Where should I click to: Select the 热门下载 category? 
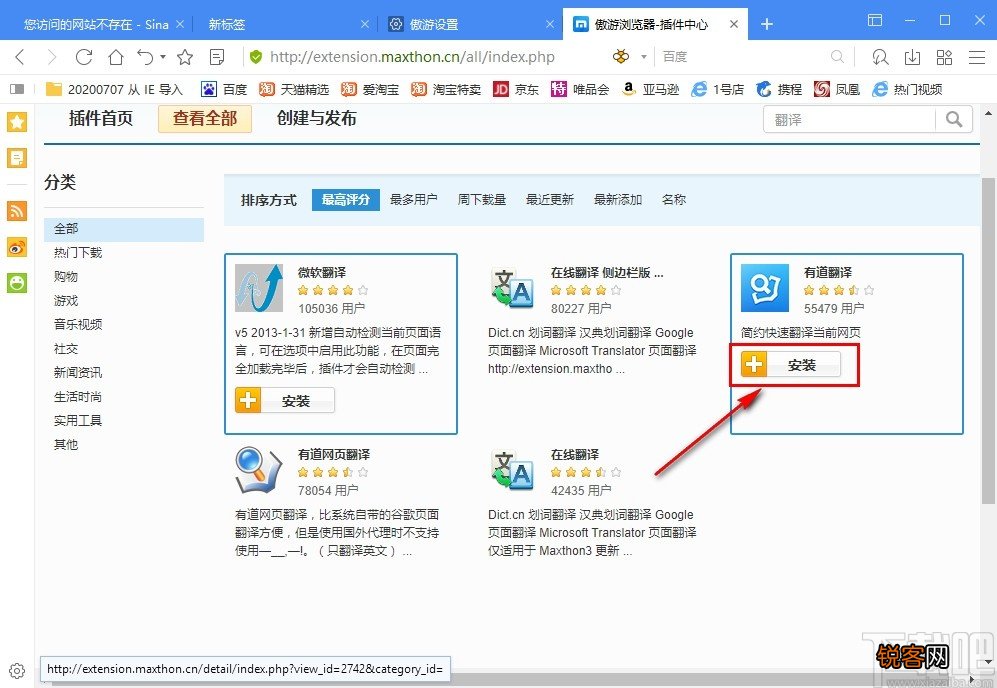(x=78, y=253)
